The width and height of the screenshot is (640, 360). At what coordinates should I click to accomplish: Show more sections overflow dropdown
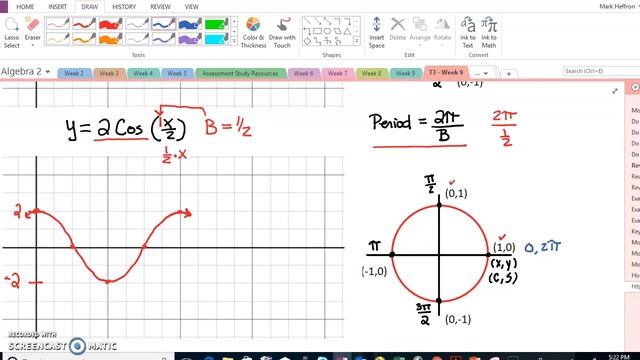tap(481, 73)
